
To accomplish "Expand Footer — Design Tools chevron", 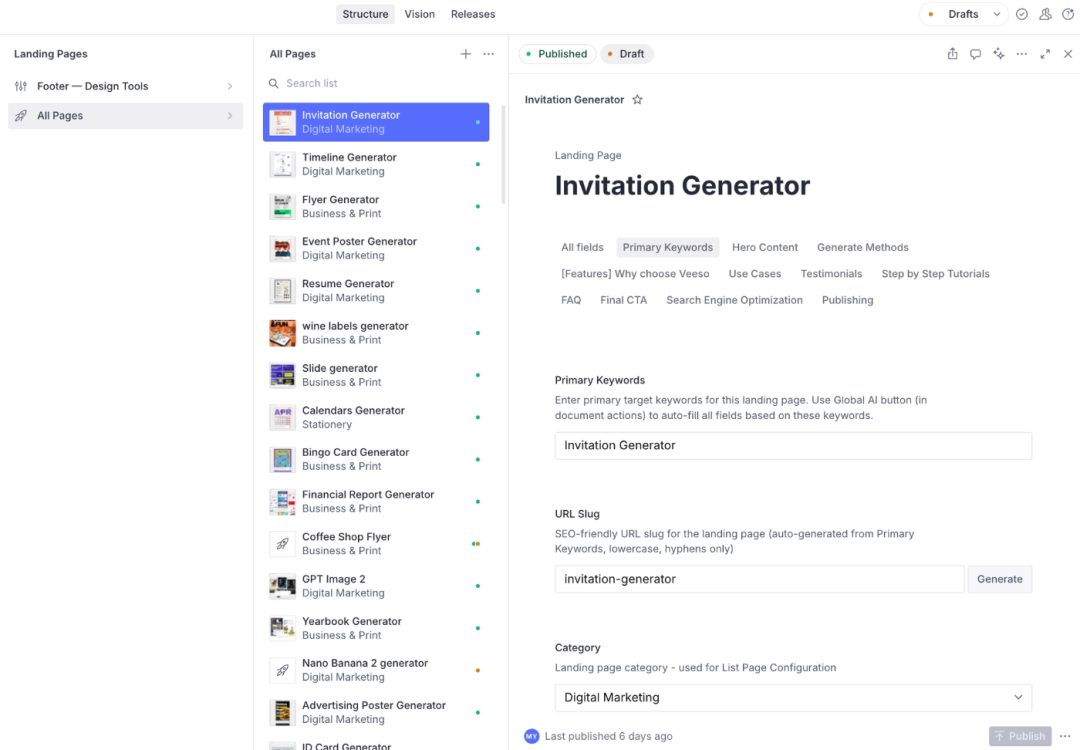I will click(230, 86).
